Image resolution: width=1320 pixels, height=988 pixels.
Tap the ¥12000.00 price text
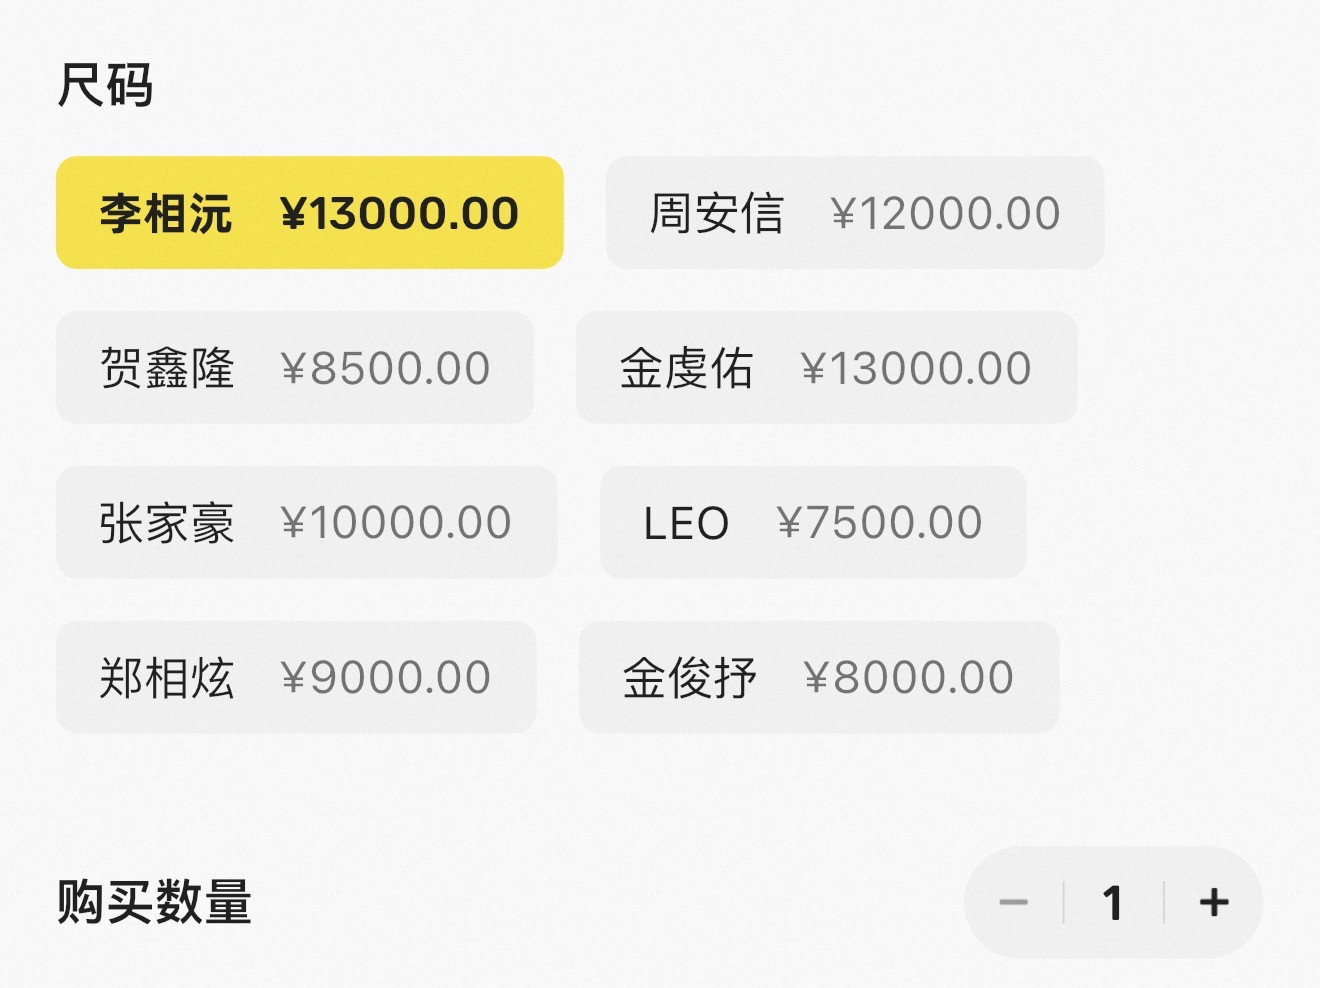[x=946, y=214]
